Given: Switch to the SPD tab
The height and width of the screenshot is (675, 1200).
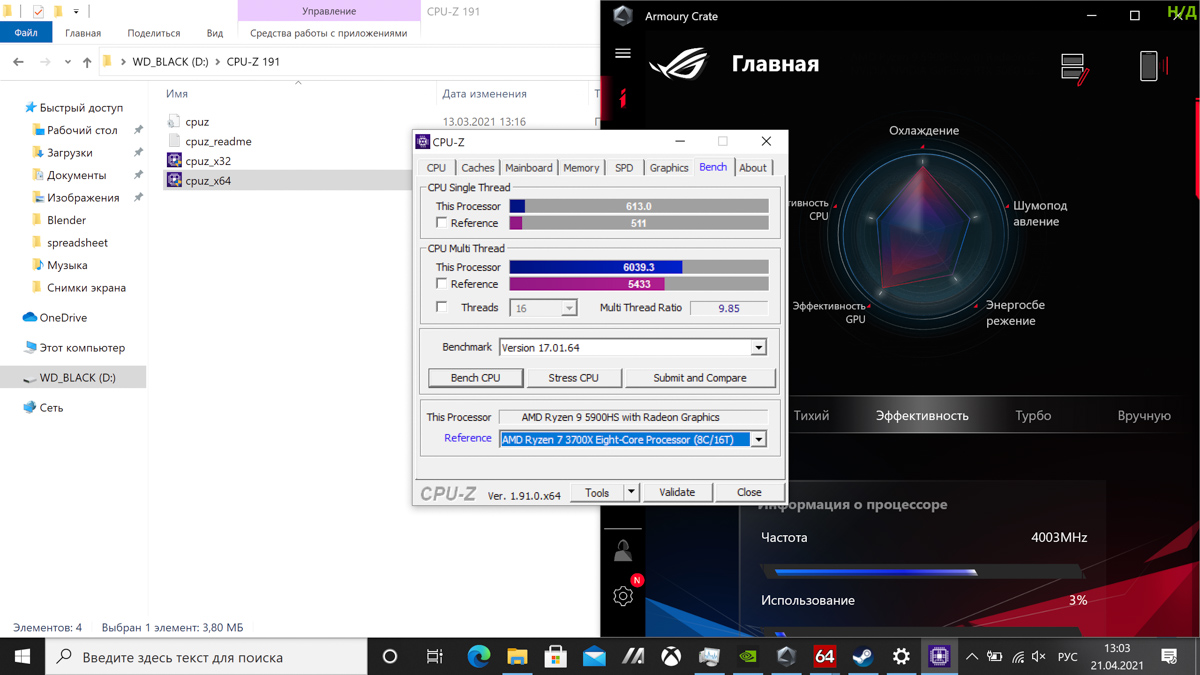Looking at the screenshot, I should 624,168.
